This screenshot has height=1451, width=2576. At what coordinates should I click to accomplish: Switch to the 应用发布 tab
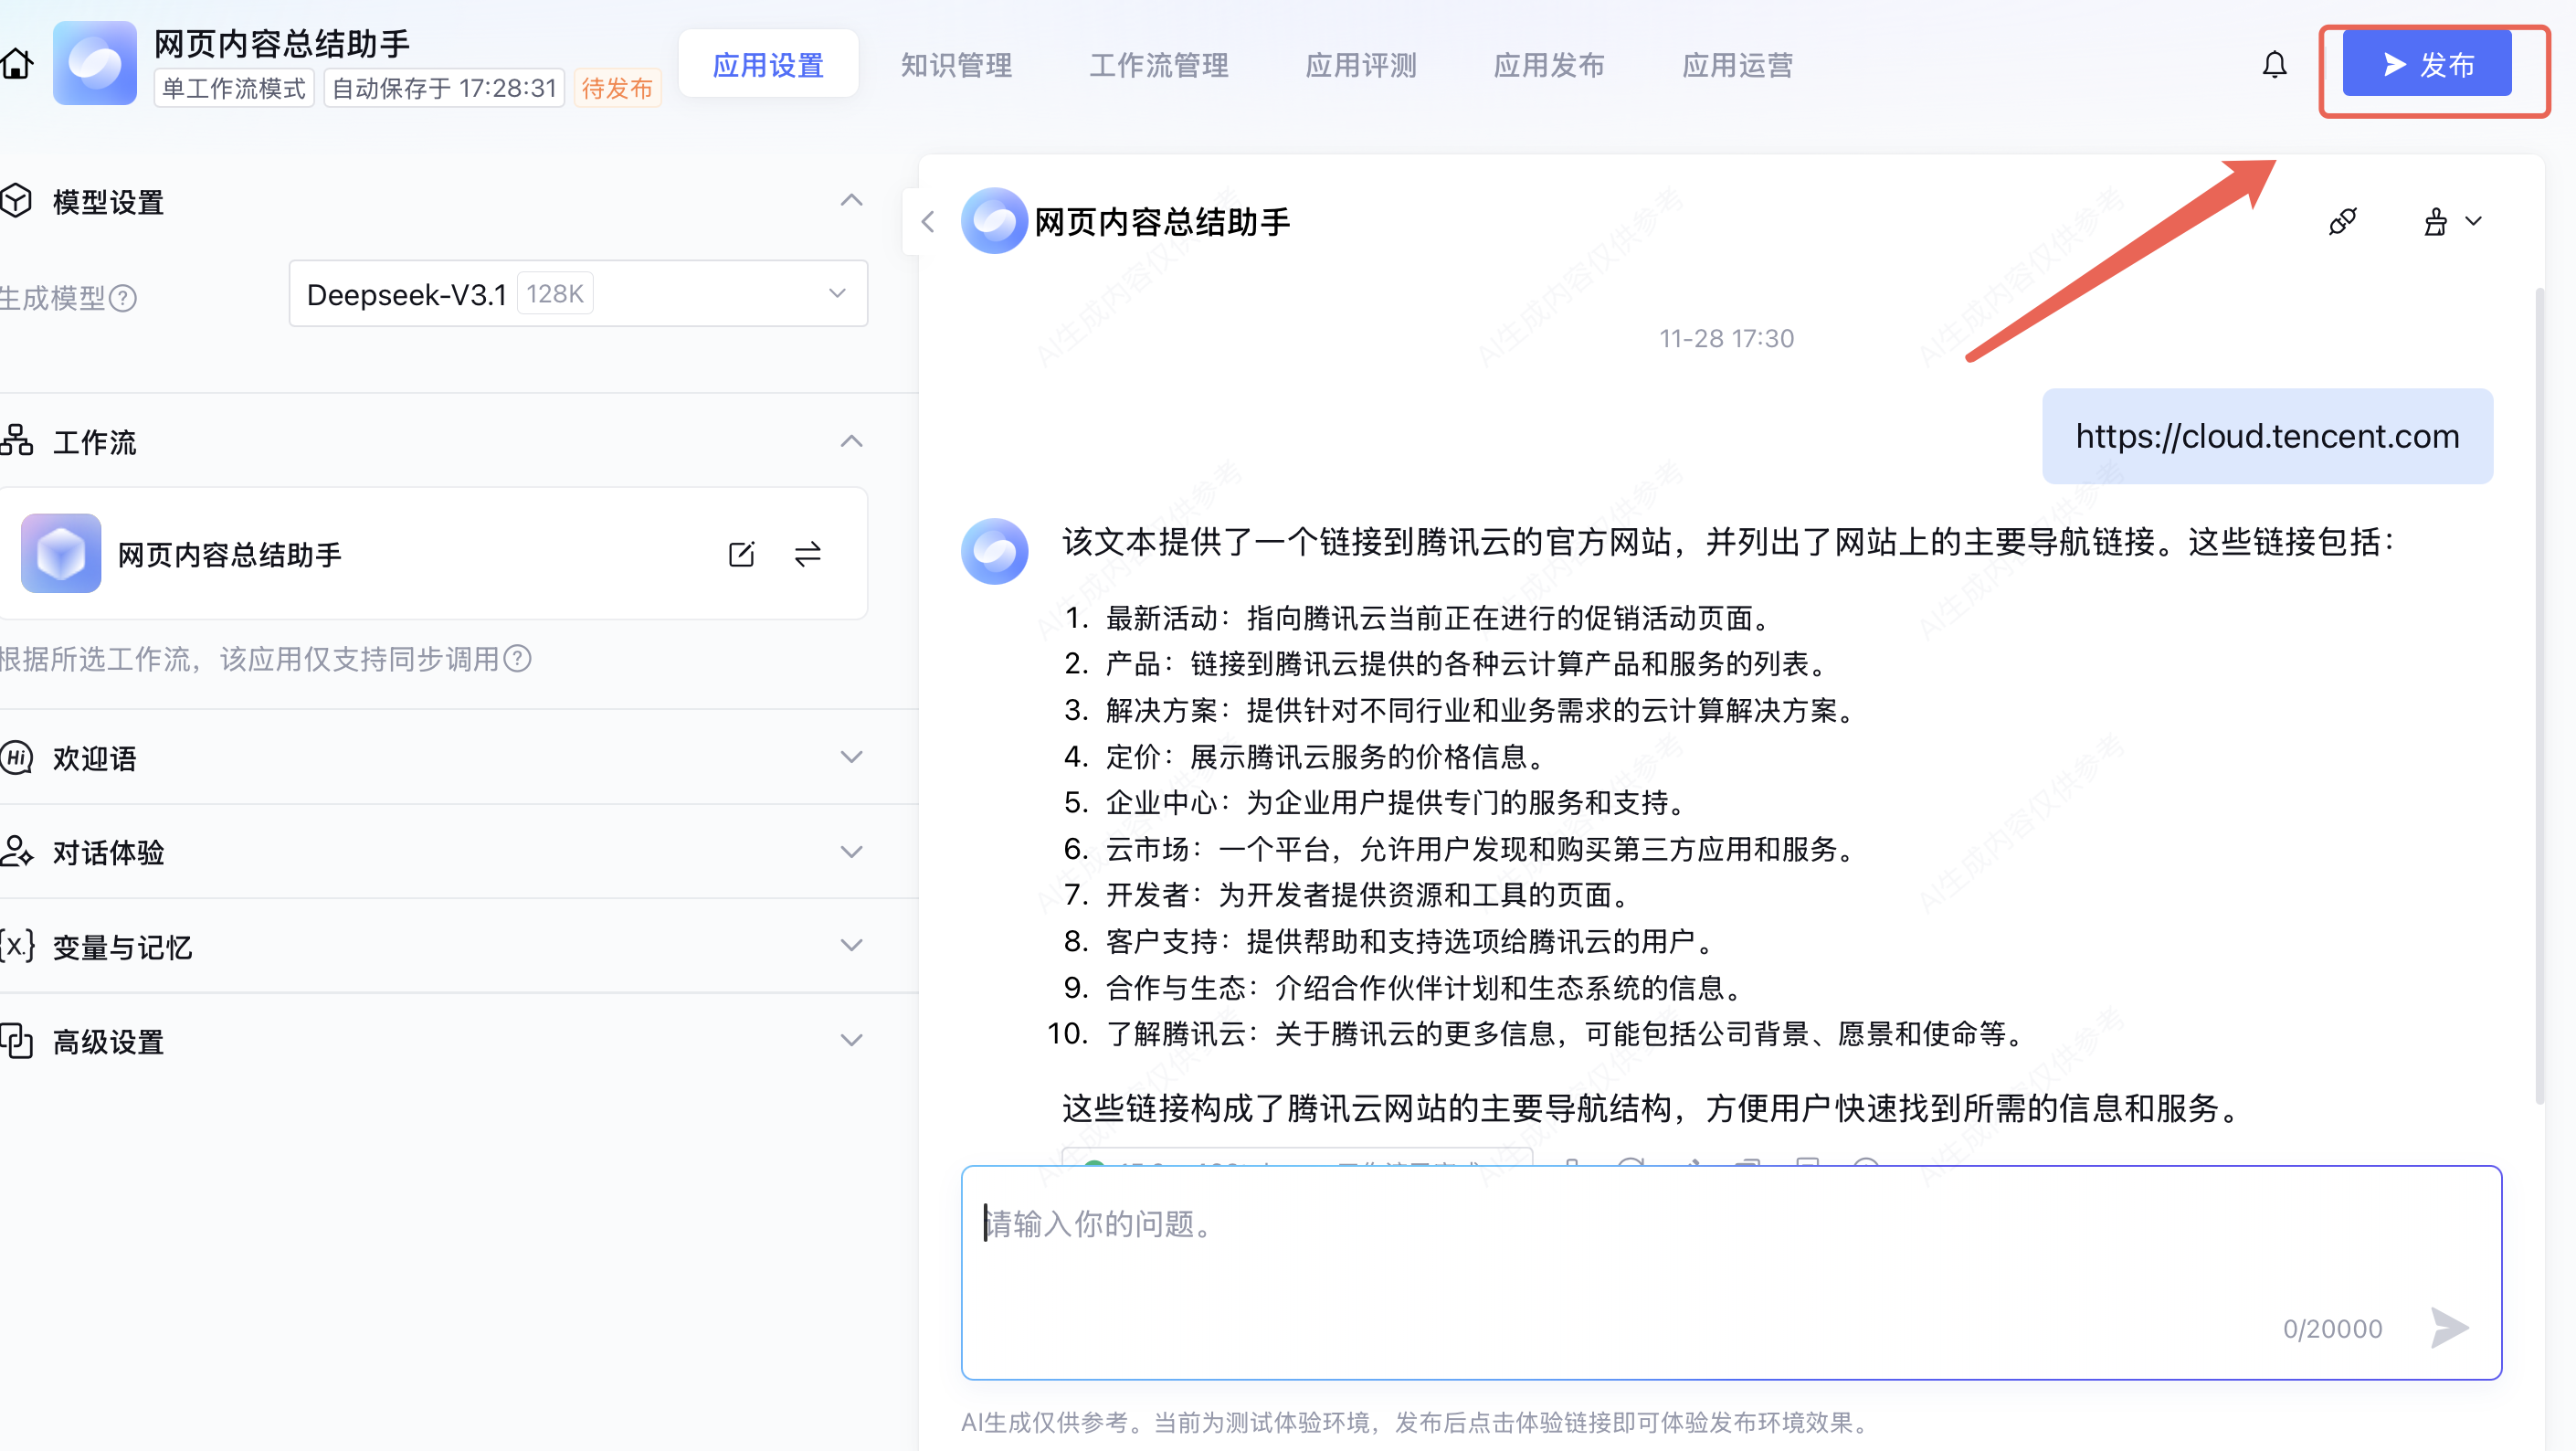pos(1548,65)
